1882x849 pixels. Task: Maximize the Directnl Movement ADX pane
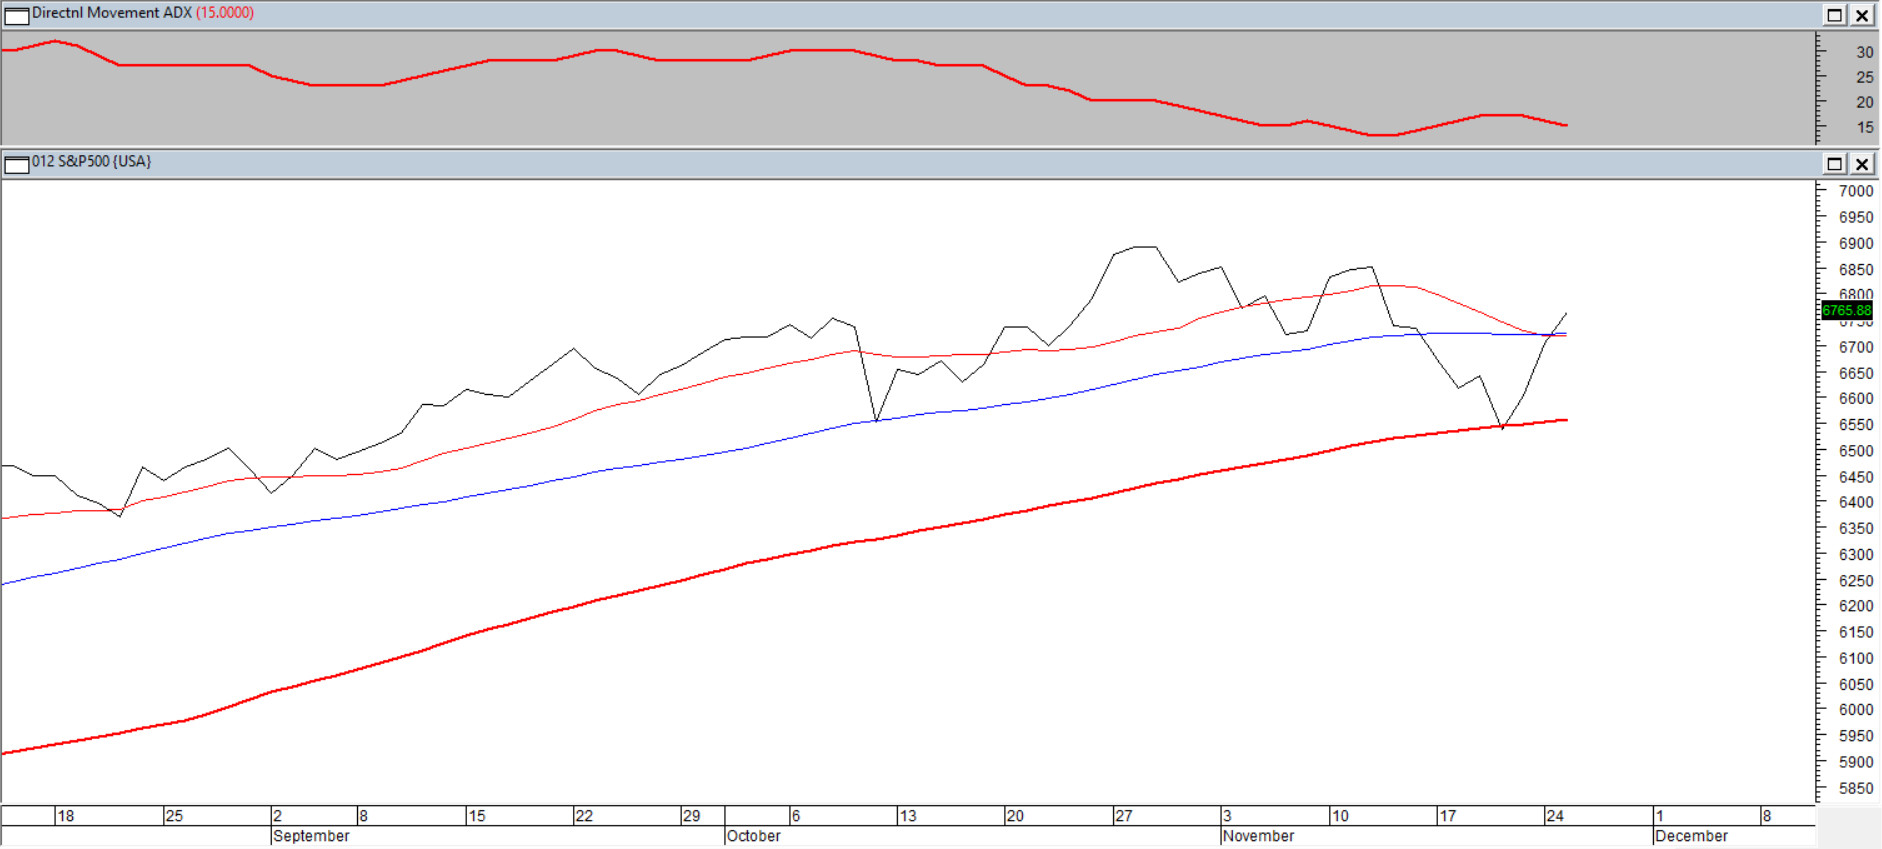[1835, 15]
